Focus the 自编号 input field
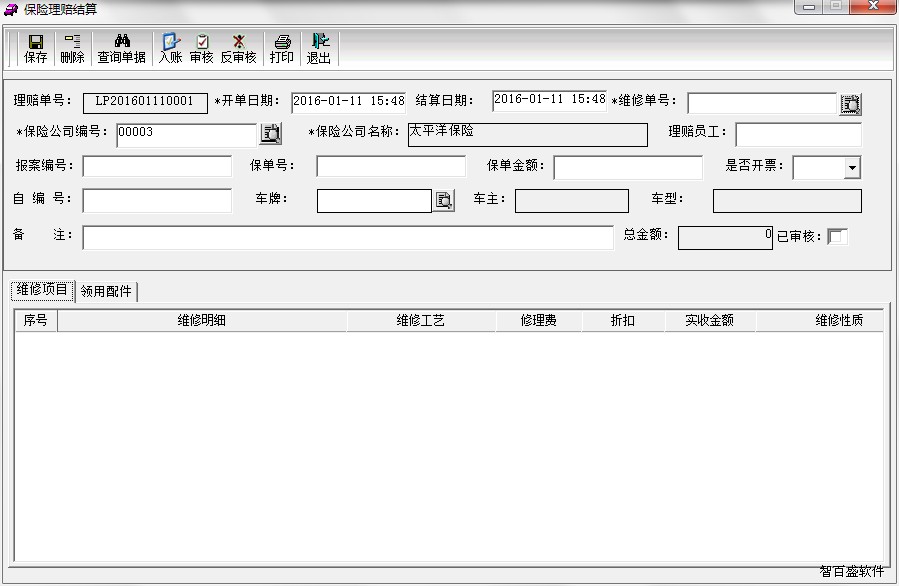The image size is (899, 586). 157,201
